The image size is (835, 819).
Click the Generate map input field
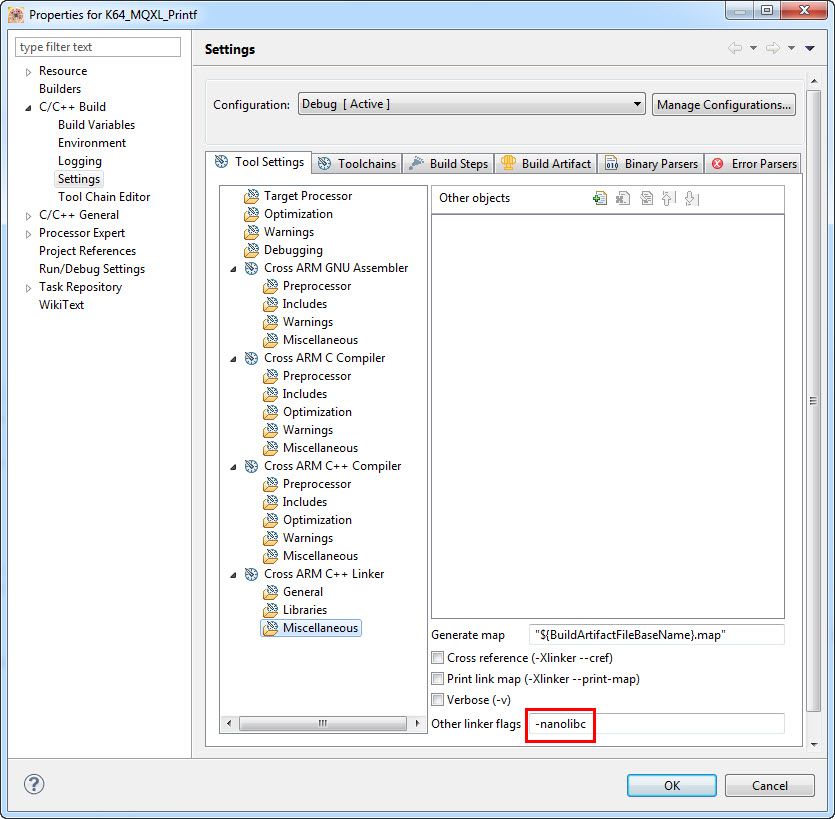point(657,634)
